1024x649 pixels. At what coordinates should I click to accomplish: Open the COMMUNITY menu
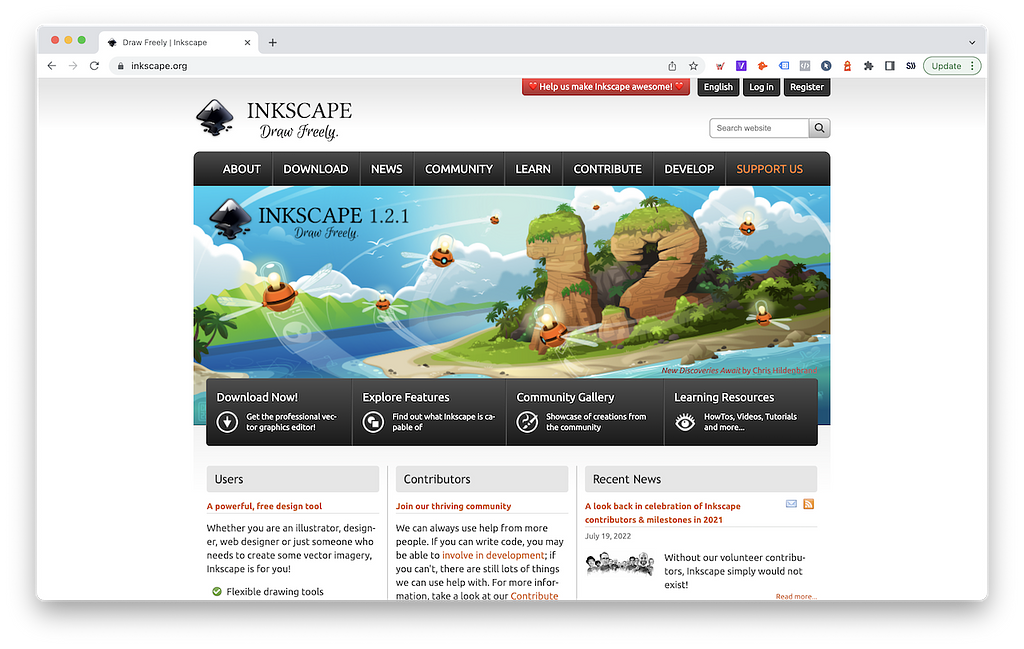coord(458,169)
